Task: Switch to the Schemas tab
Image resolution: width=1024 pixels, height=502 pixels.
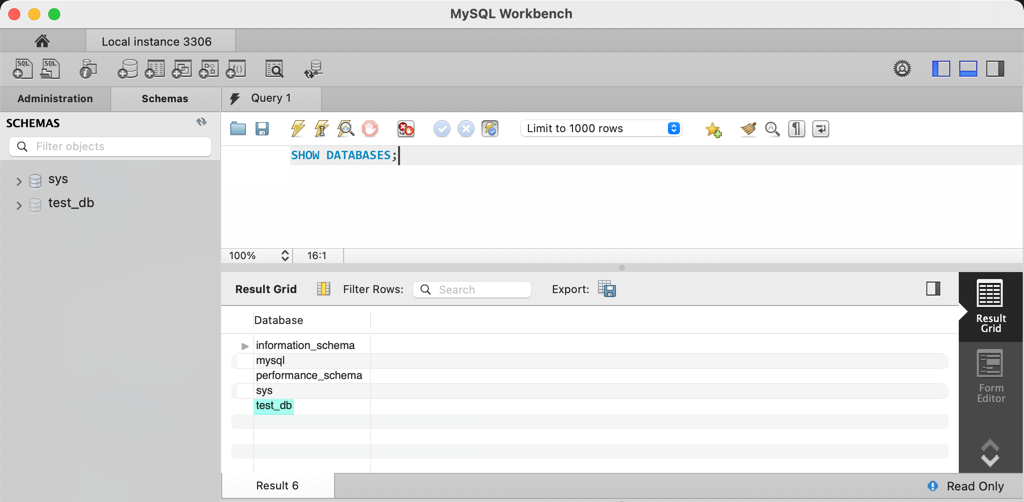Action: [x=165, y=99]
